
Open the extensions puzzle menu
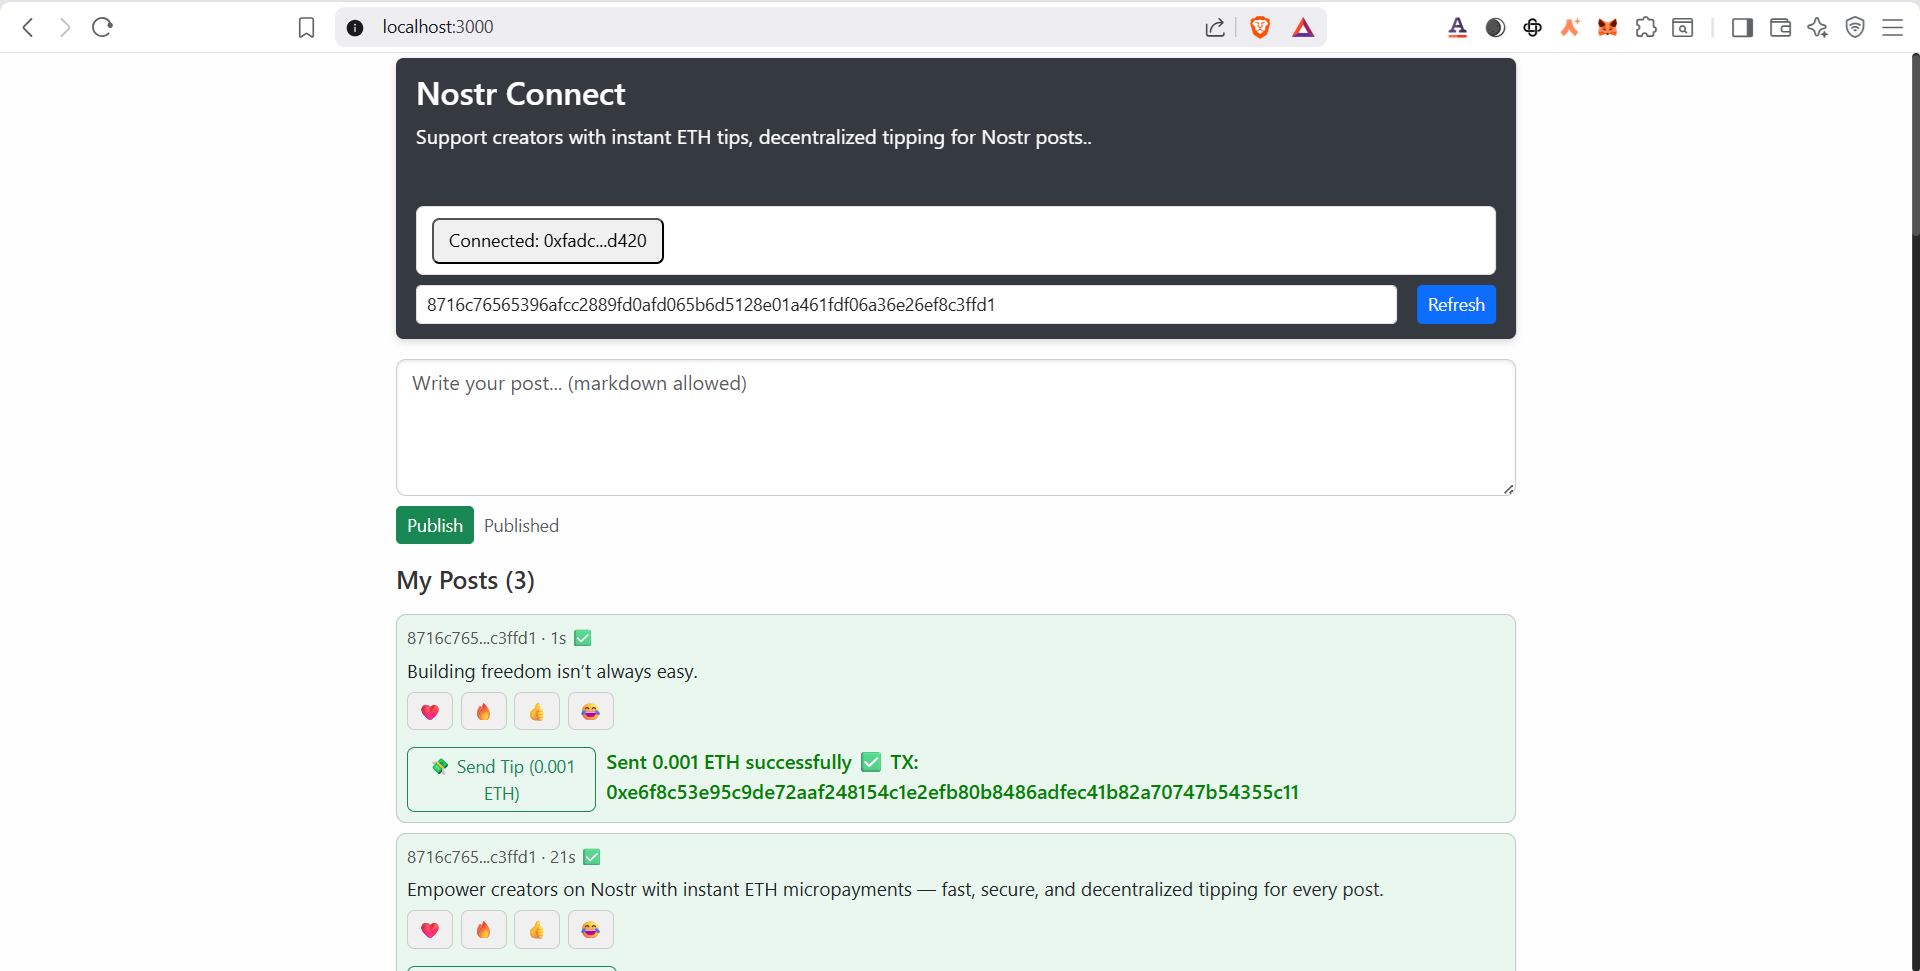[1645, 27]
